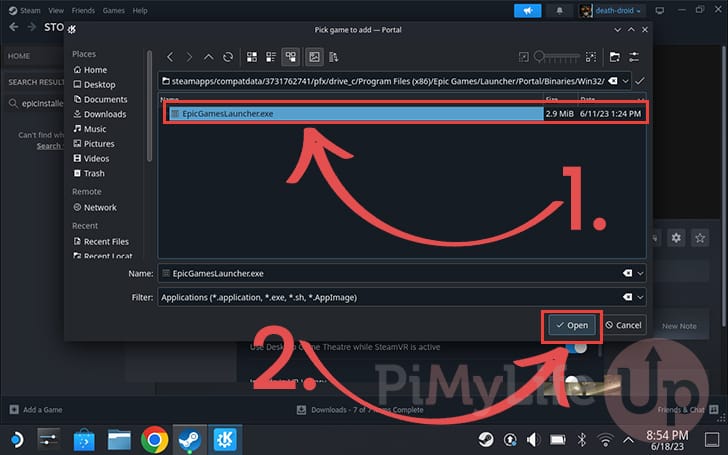Viewport: 728px width, 455px height.
Task: Click the Cancel button
Action: 624,325
